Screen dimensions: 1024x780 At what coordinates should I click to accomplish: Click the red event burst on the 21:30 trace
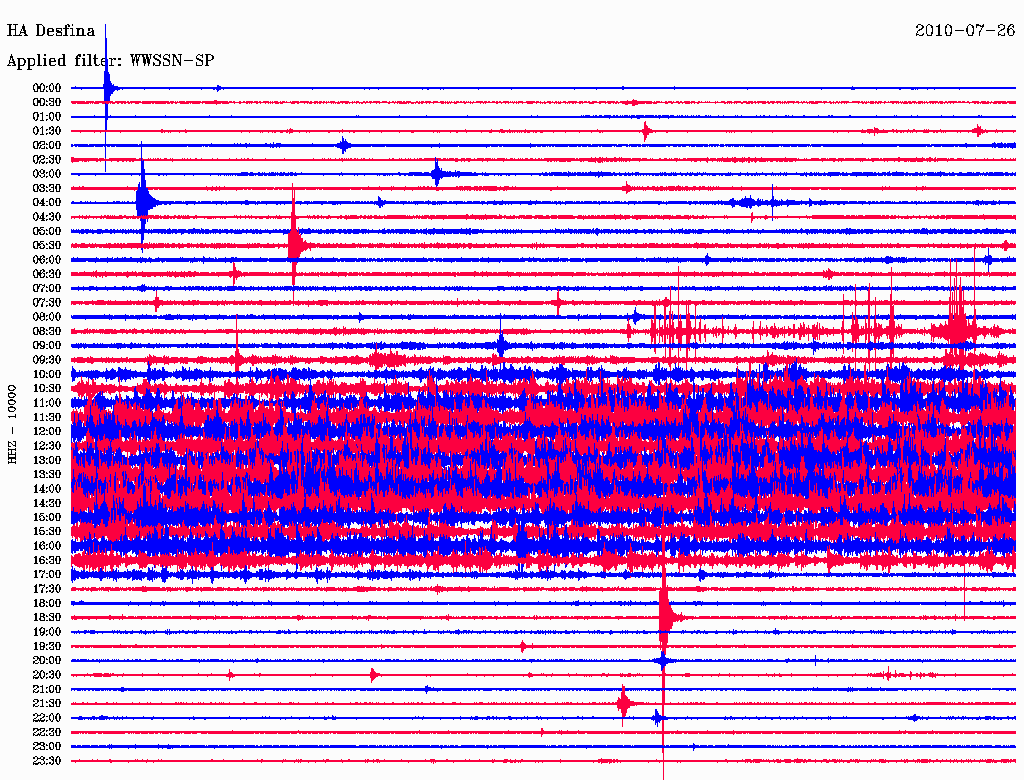pyautogui.click(x=625, y=704)
